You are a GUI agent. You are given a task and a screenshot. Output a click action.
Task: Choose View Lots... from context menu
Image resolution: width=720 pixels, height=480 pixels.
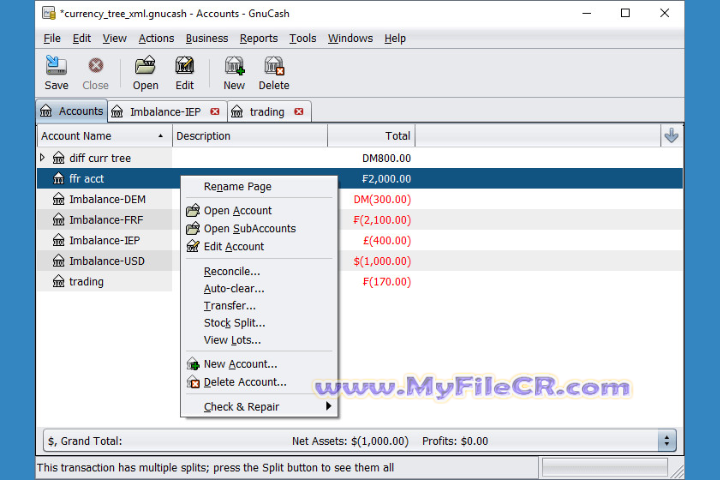click(x=232, y=340)
